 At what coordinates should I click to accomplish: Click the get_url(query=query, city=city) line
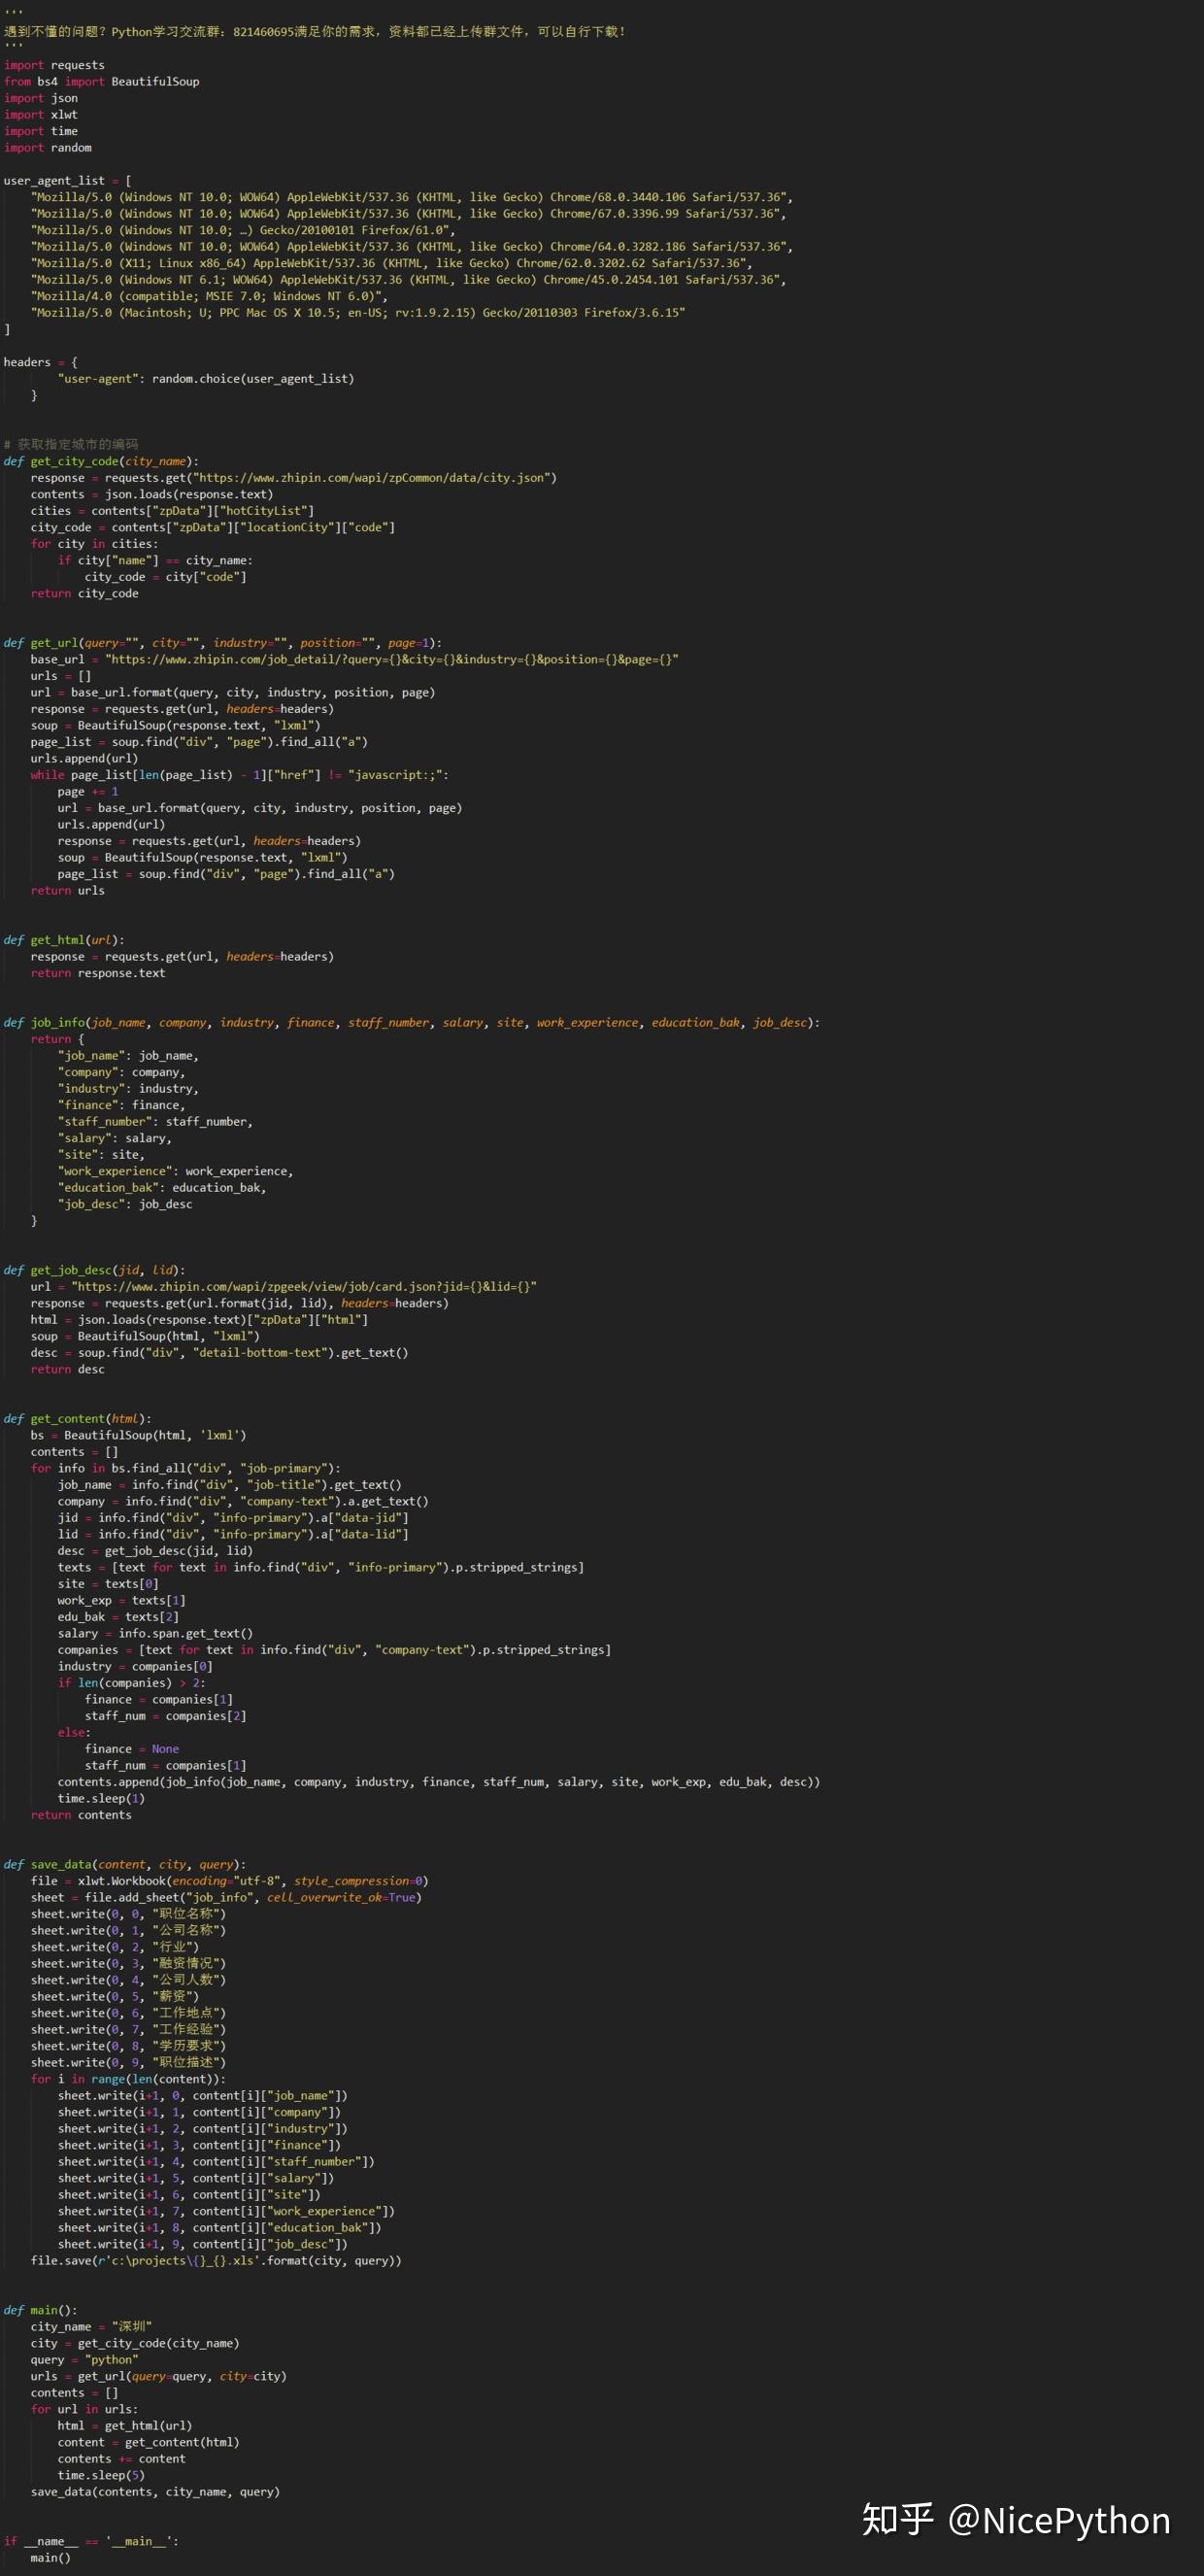tap(158, 2376)
